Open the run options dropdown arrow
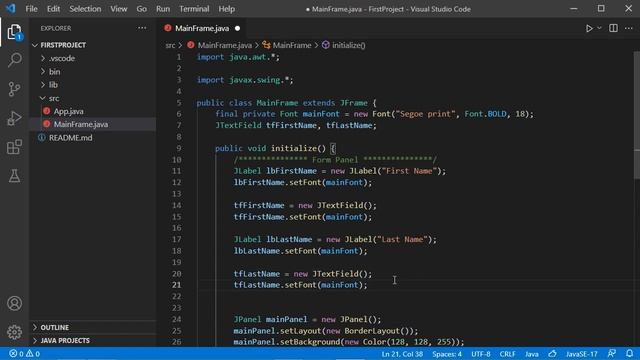The height and width of the screenshot is (360, 640). (x=599, y=28)
